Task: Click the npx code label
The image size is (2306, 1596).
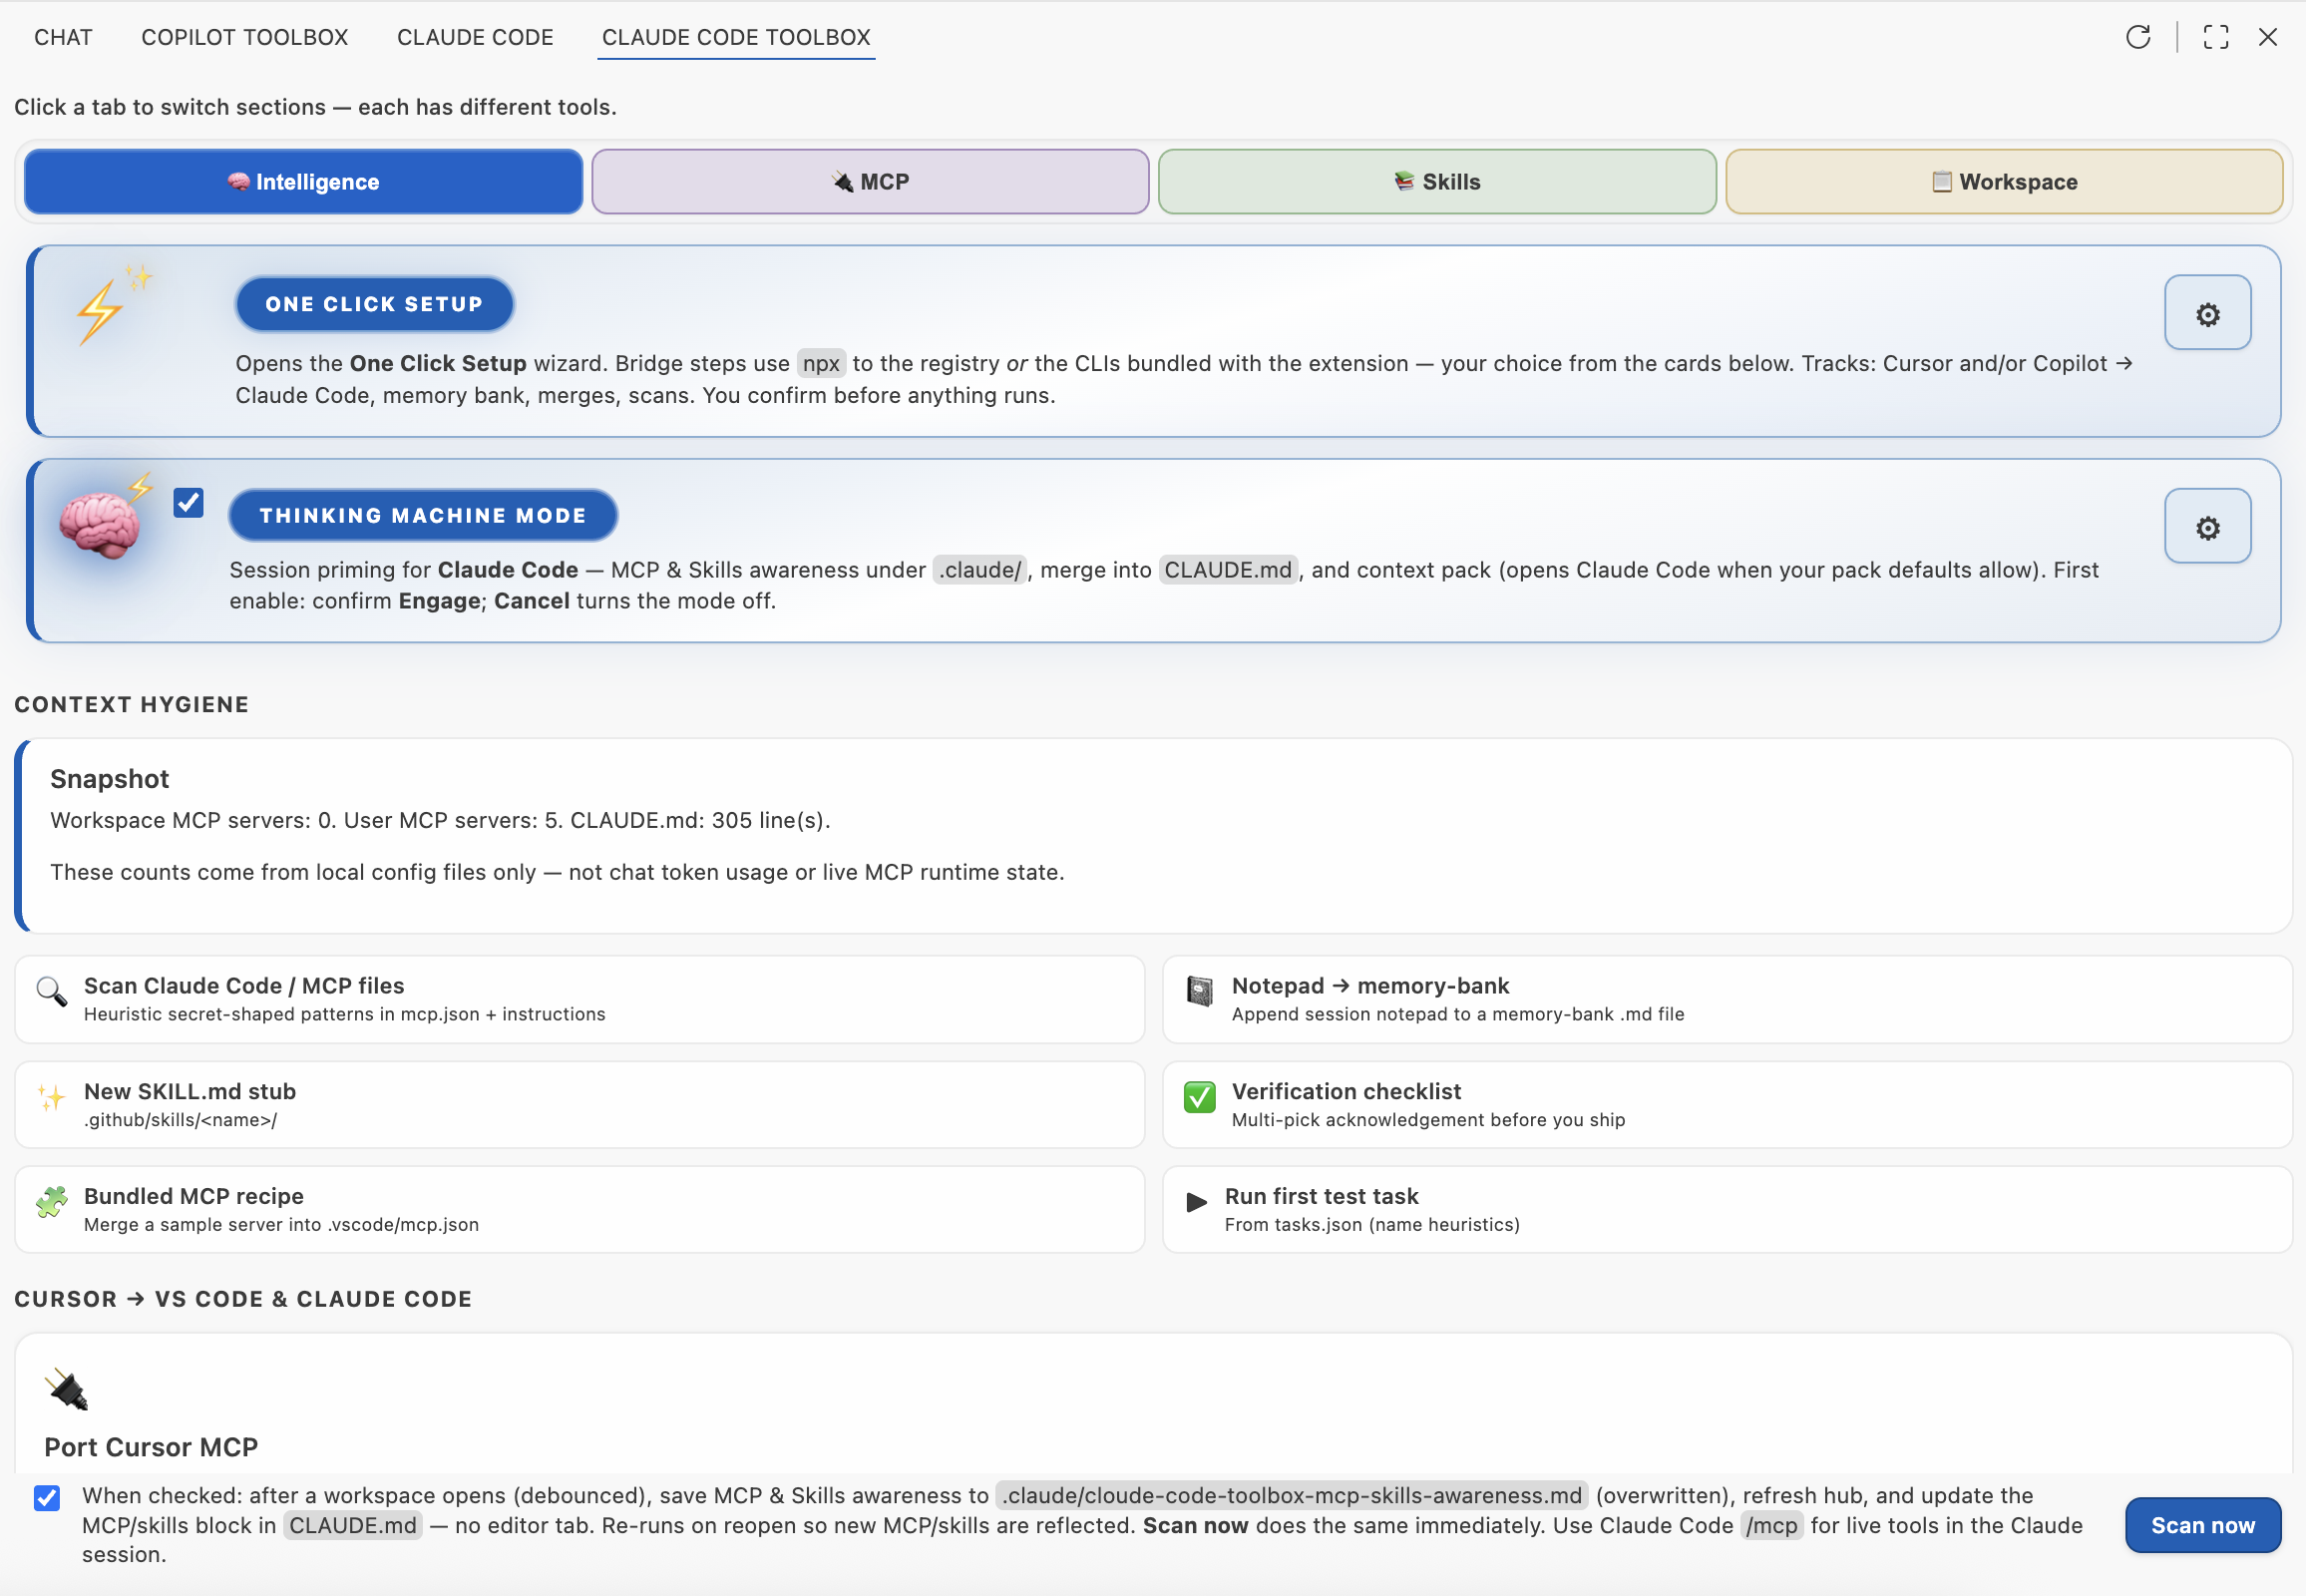Action: coord(821,363)
